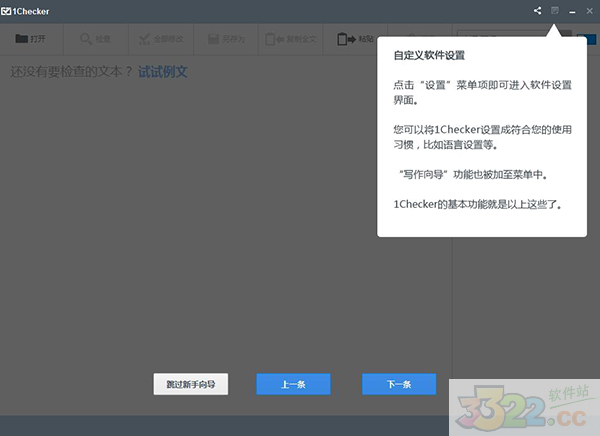Click text 还没有要检查的文本？
This screenshot has width=600, height=436.
(x=71, y=72)
